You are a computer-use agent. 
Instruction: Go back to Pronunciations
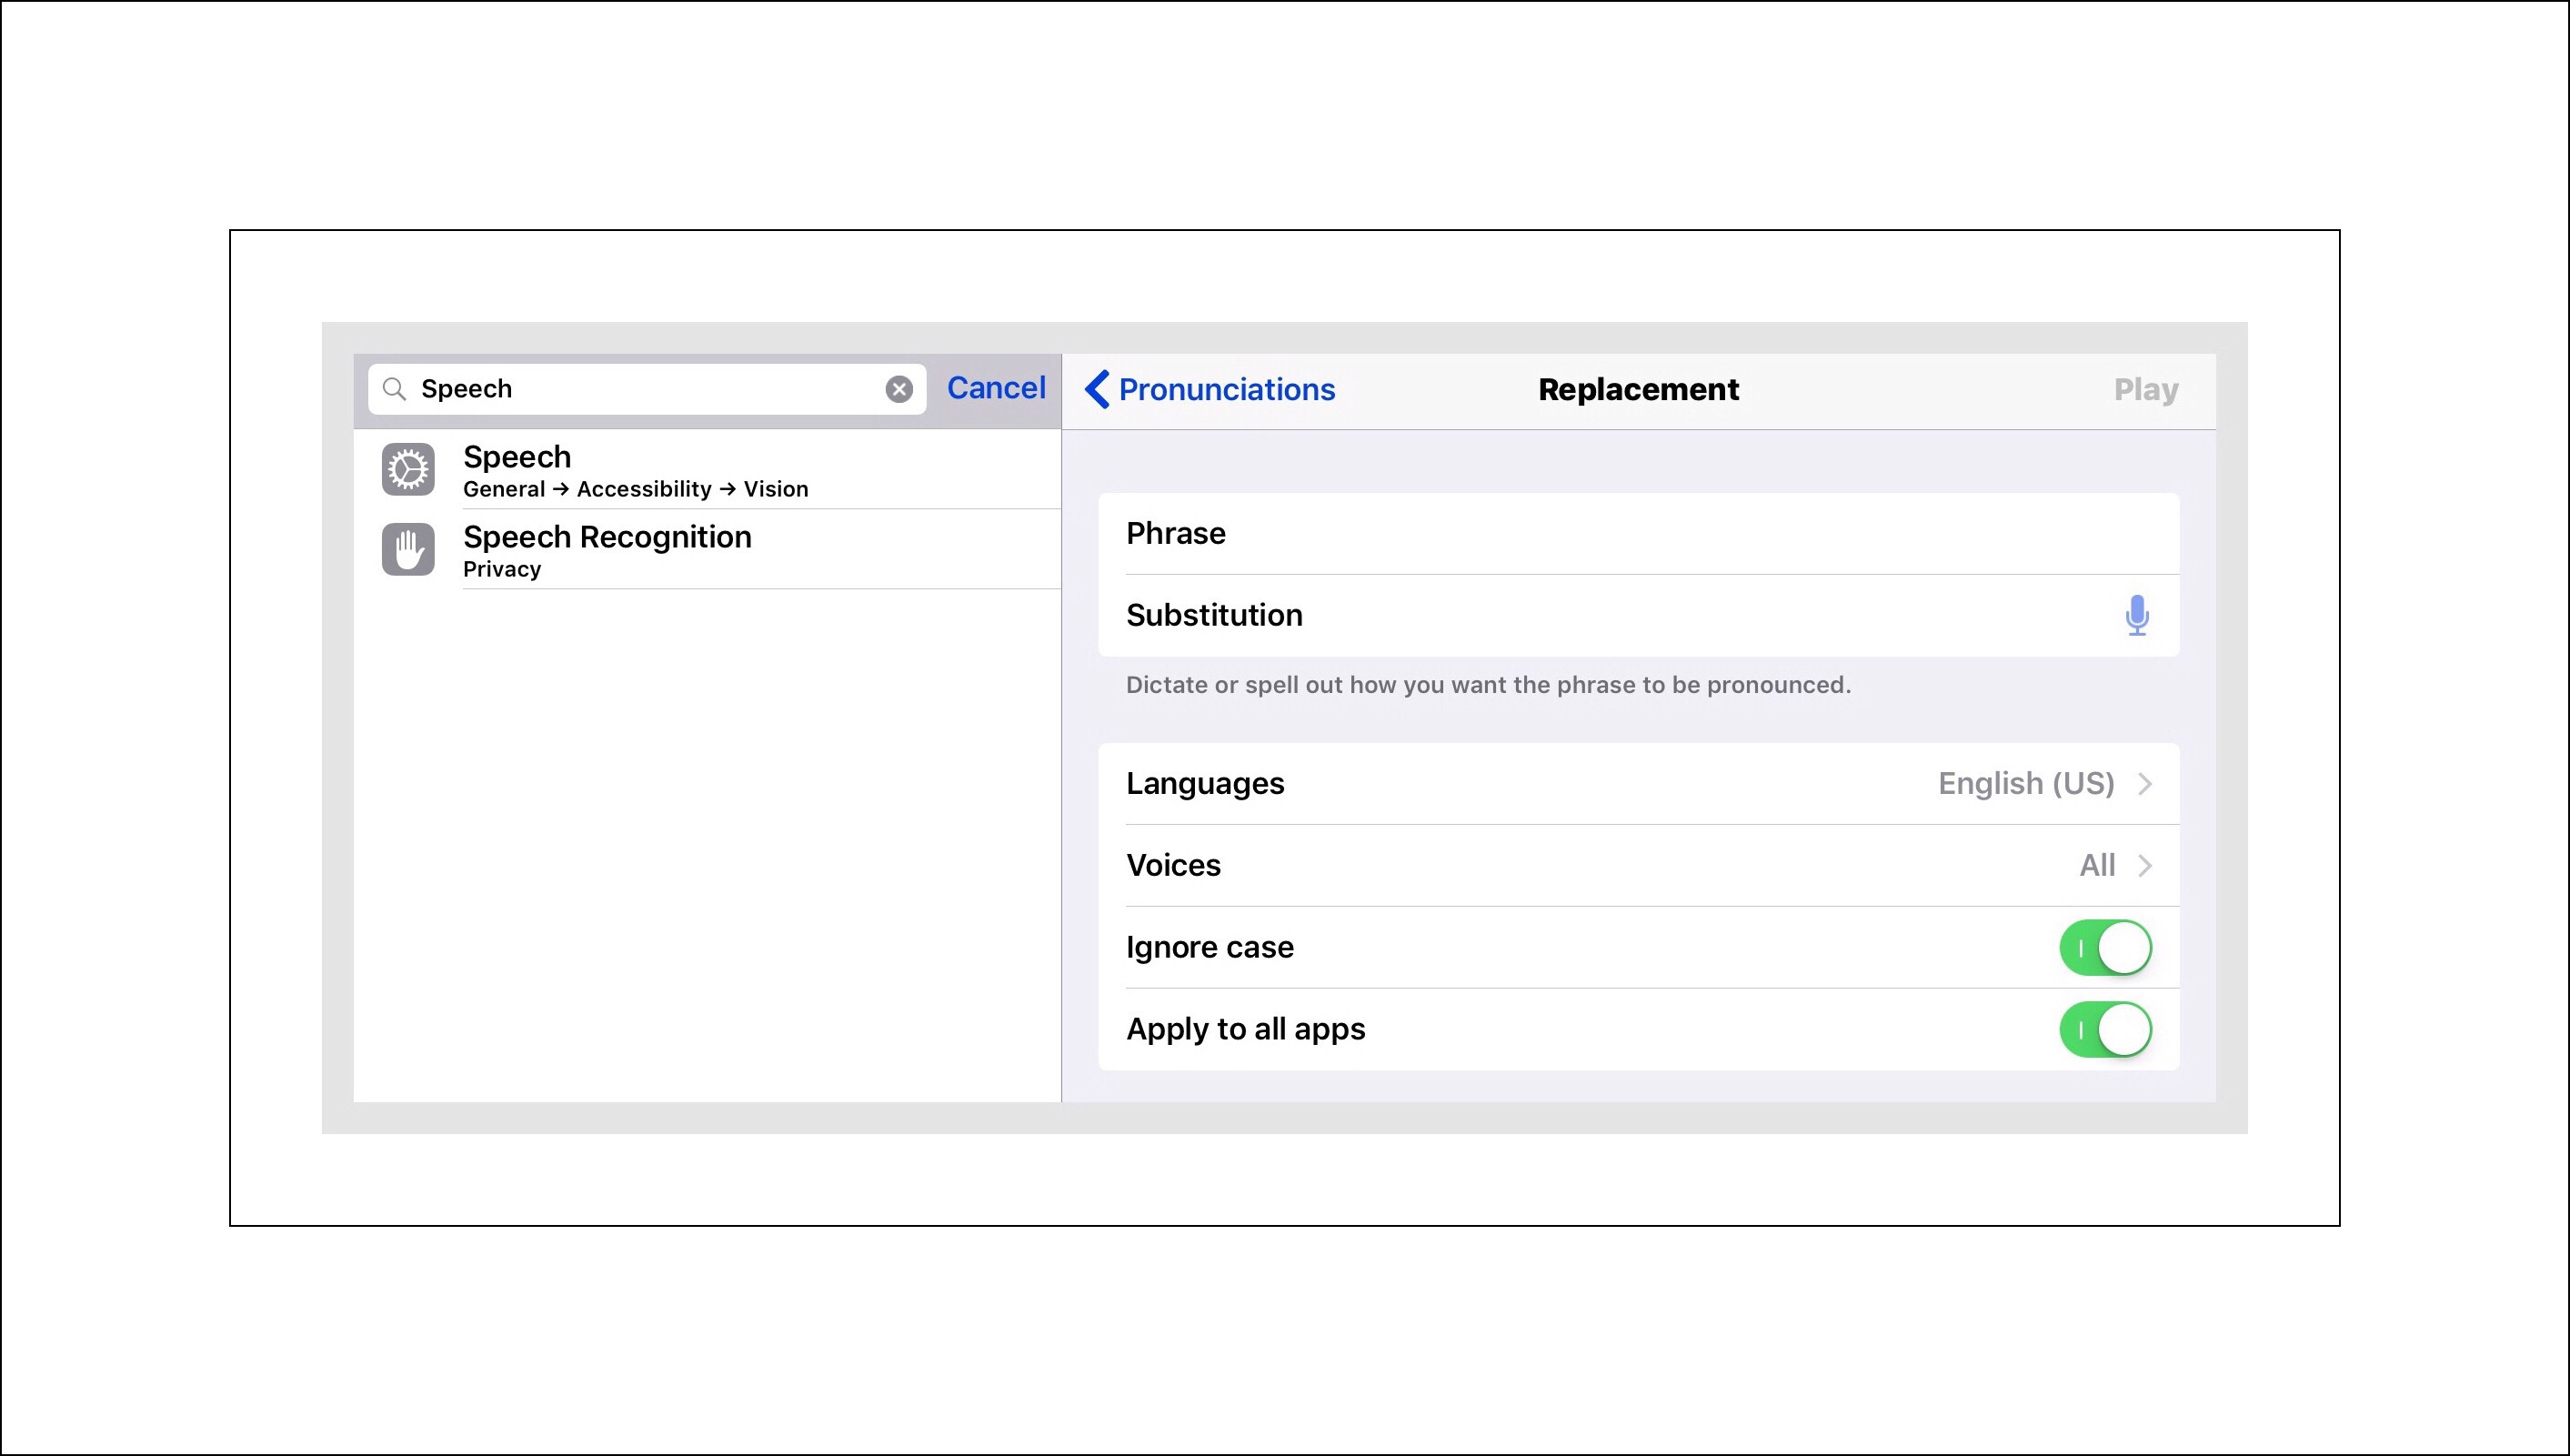coord(1225,389)
